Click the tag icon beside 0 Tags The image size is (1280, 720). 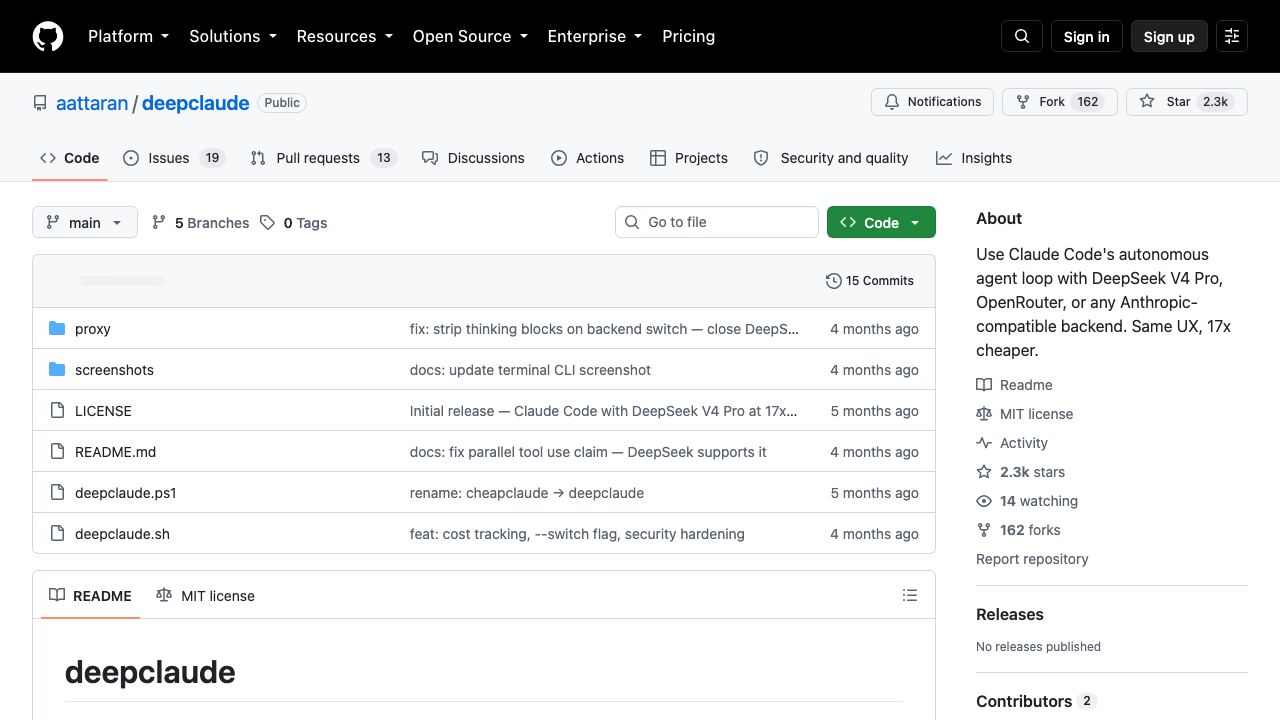(267, 223)
